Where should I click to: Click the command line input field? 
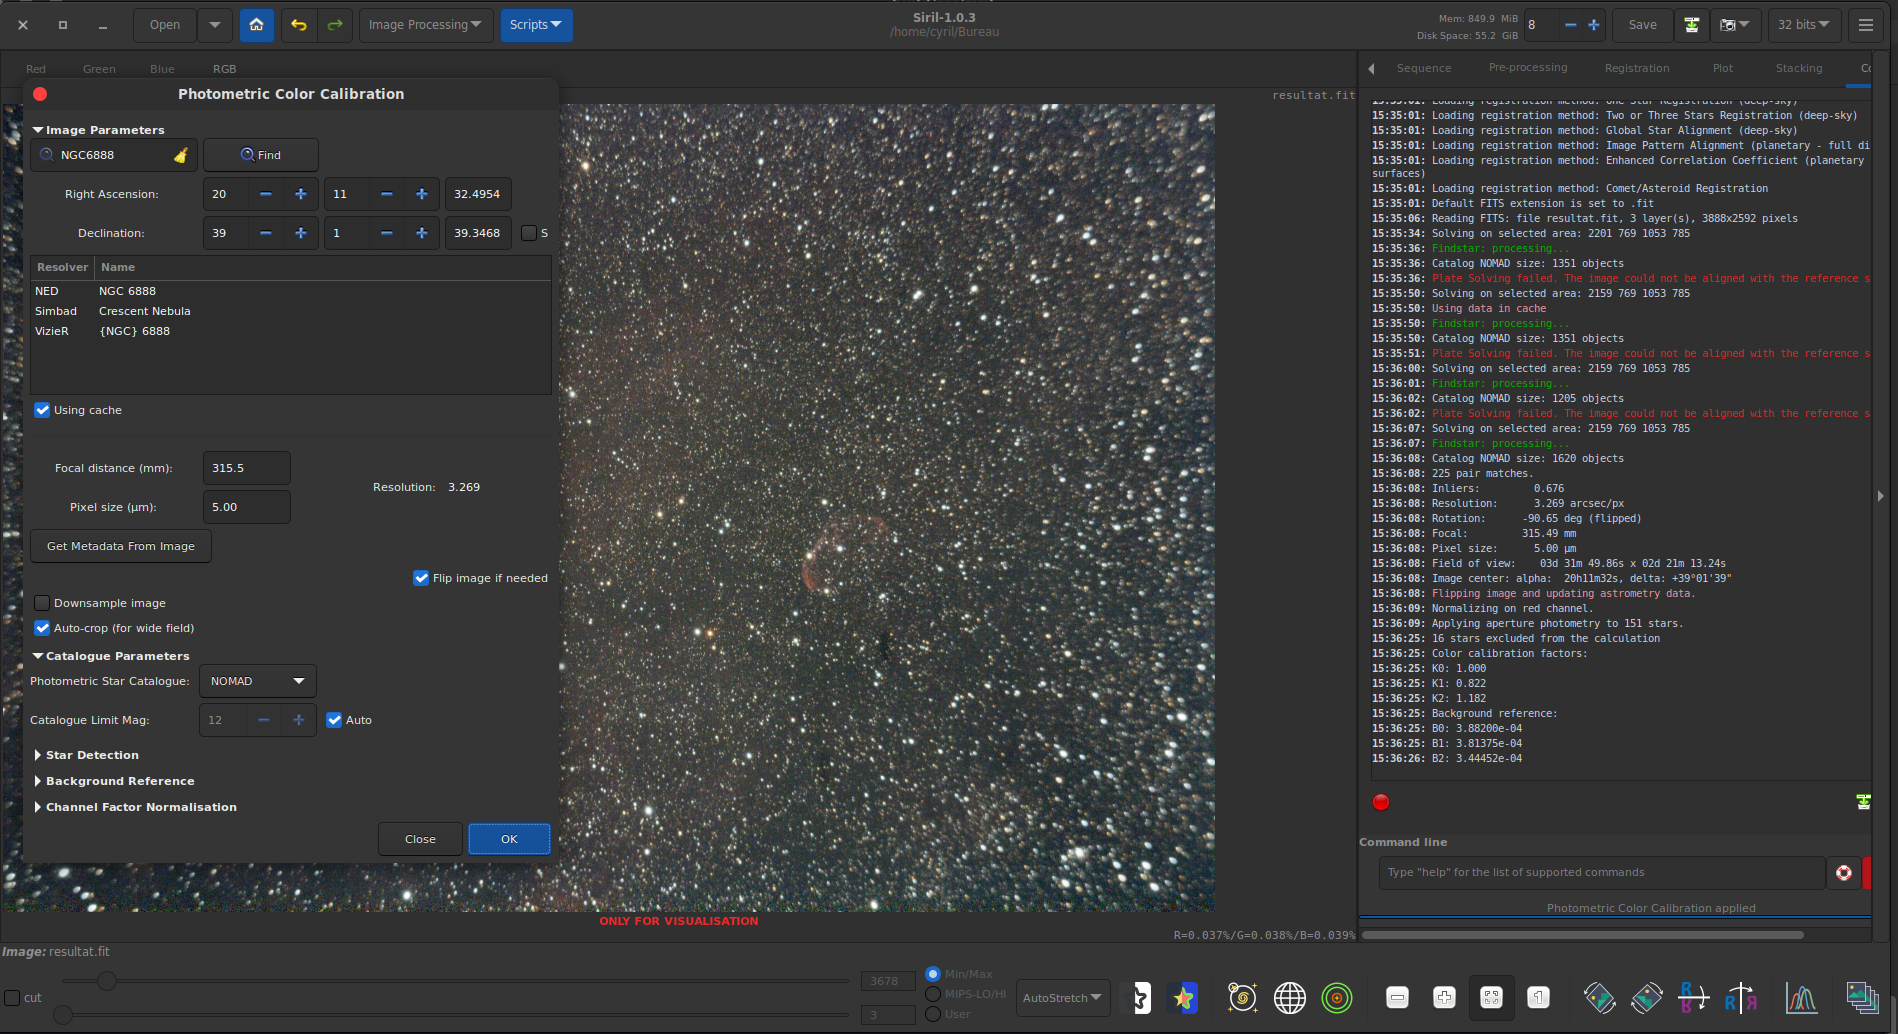click(1600, 872)
